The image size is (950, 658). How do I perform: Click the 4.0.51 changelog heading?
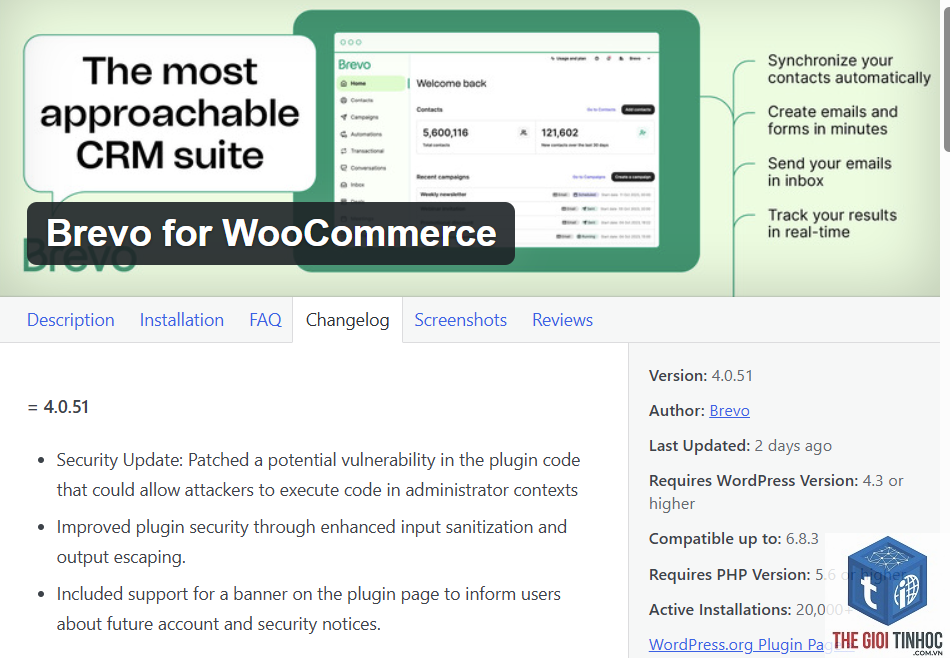[x=58, y=407]
